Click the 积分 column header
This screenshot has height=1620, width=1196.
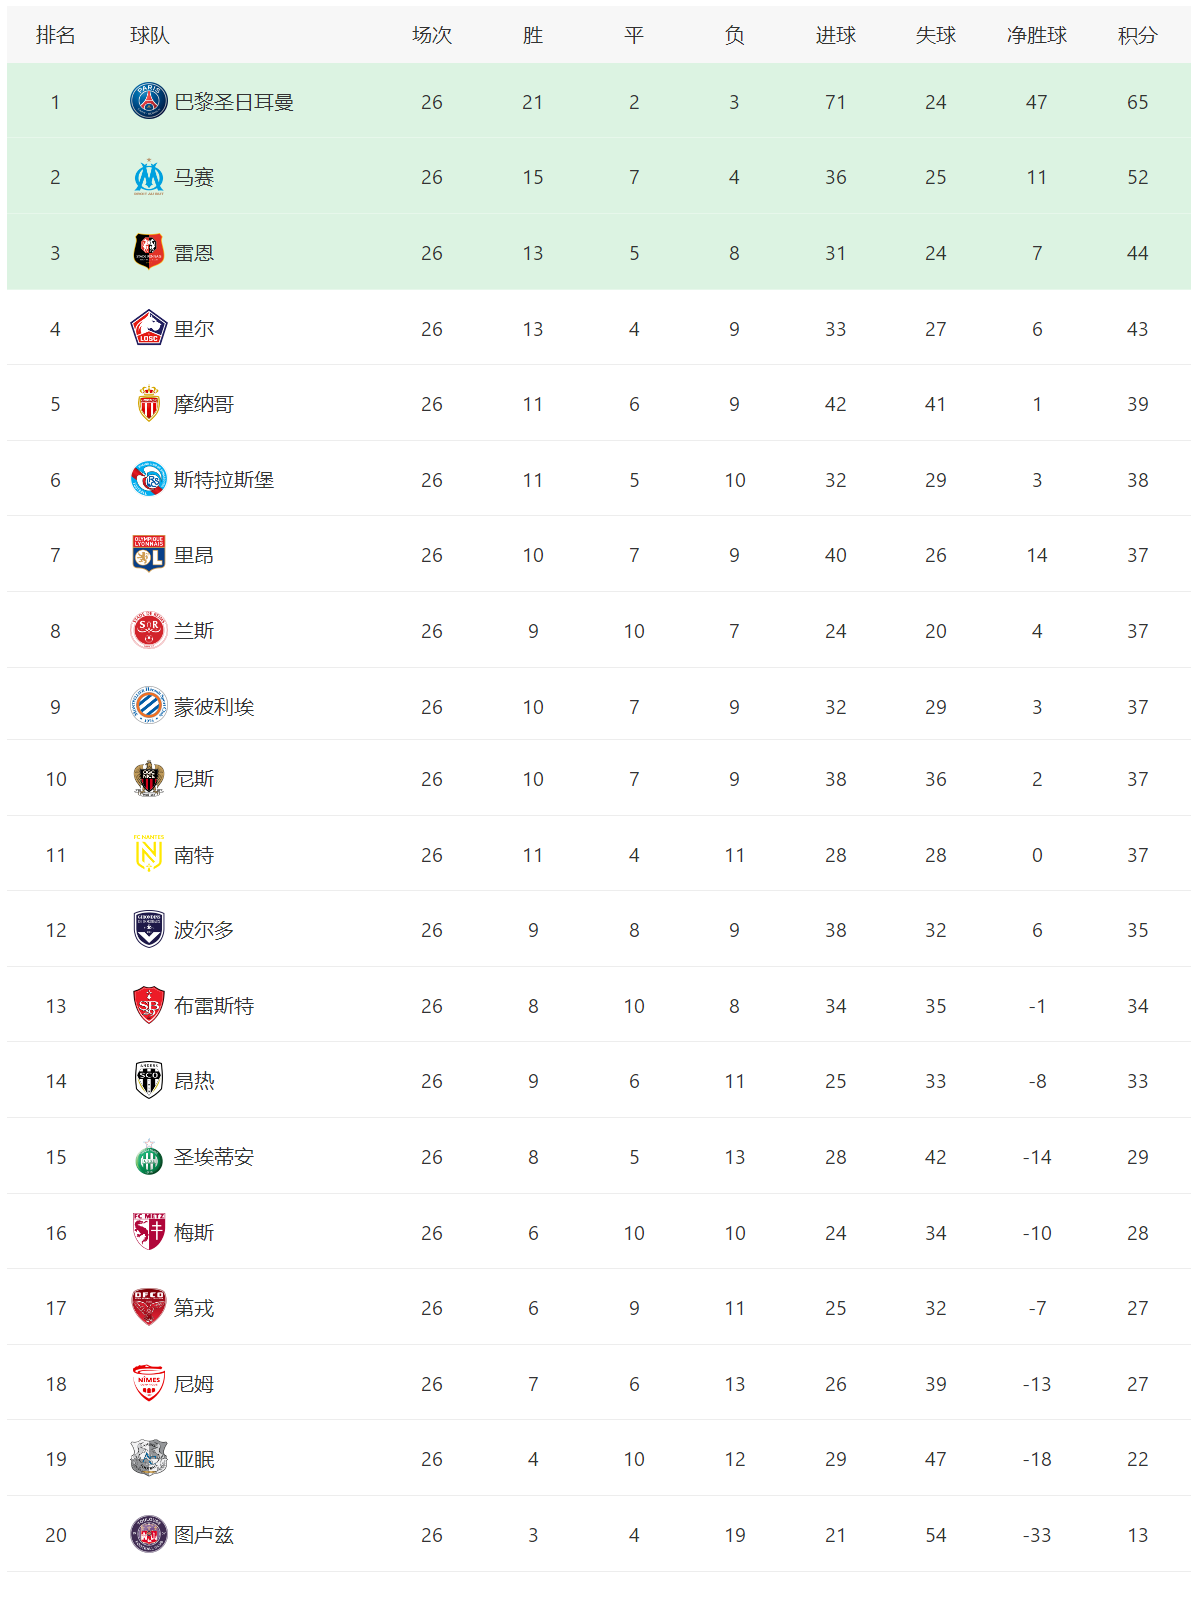point(1137,35)
